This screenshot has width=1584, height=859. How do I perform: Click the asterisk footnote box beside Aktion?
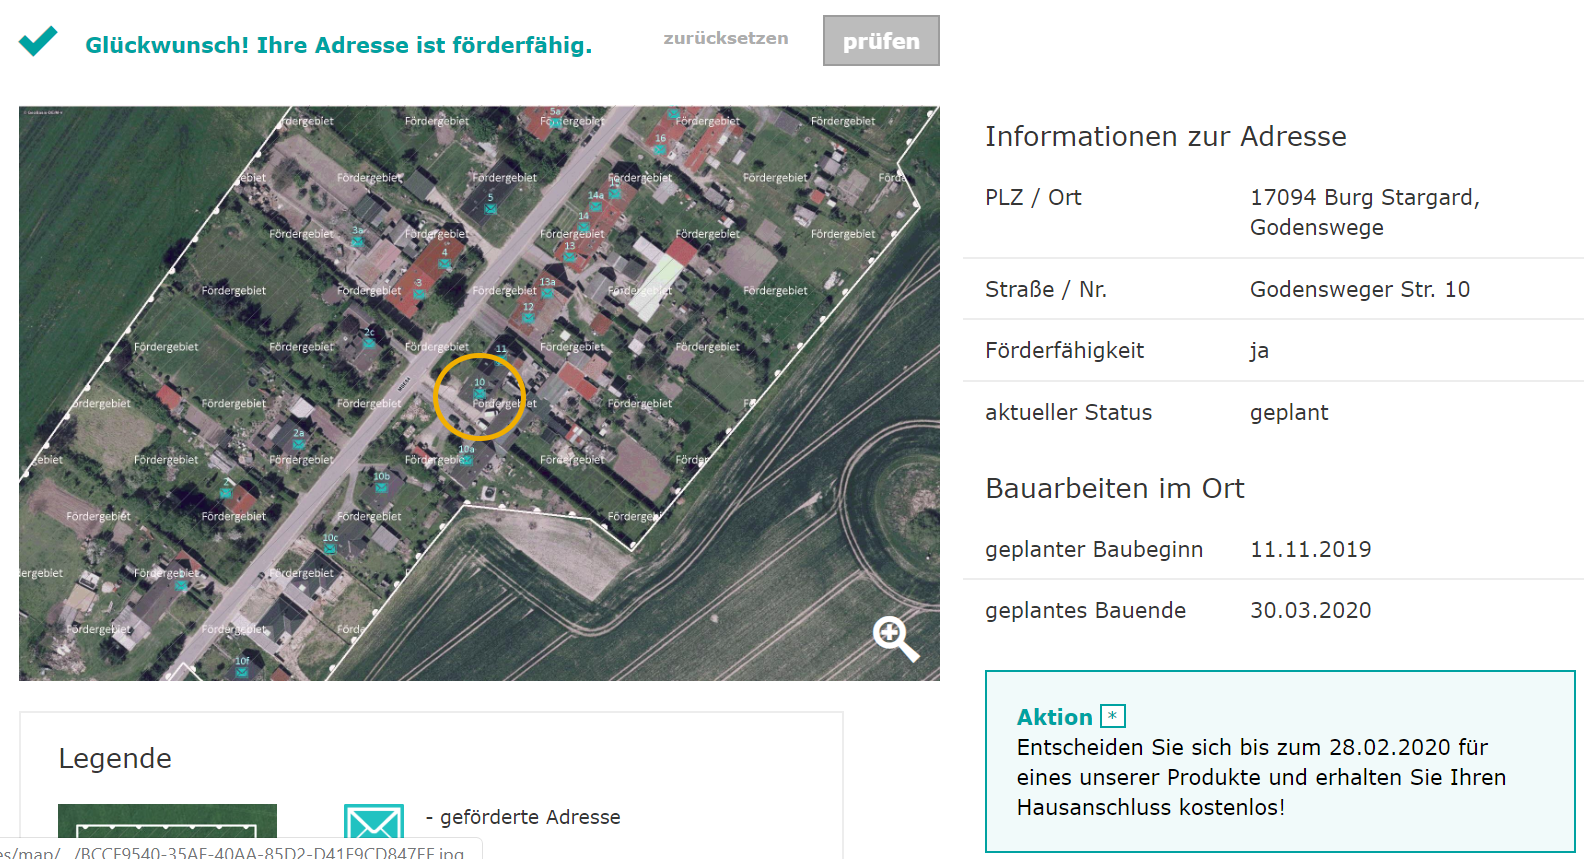(1112, 716)
